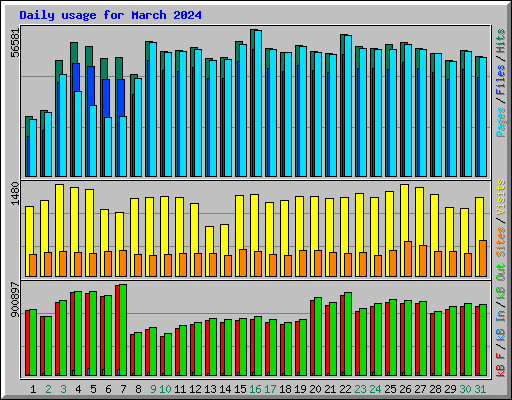
Task: Click day label 31 on the x-axis
Action: [x=480, y=389]
